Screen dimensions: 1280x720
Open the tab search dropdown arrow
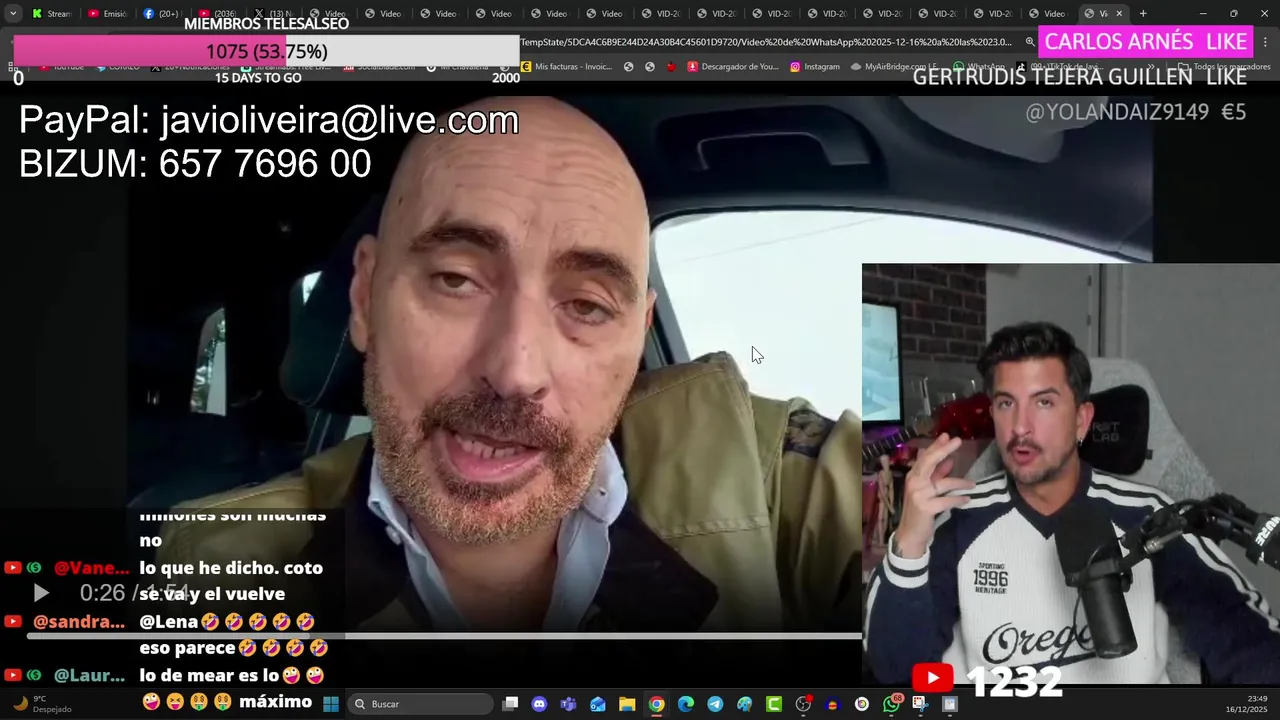pyautogui.click(x=13, y=14)
